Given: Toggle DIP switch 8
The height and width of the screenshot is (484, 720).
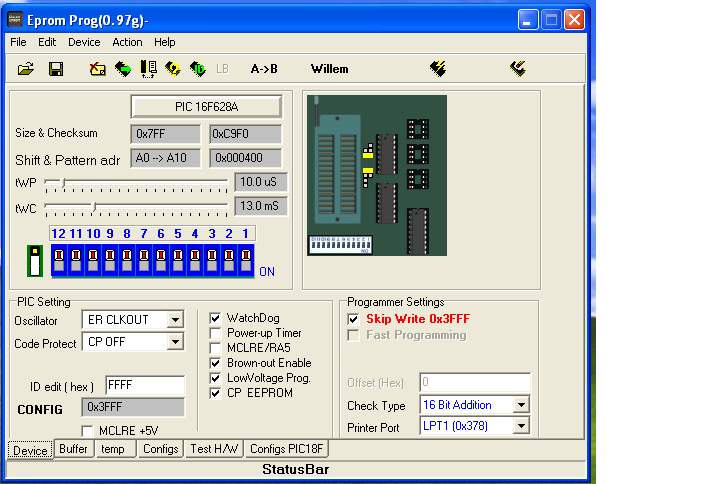Looking at the screenshot, I should tap(127, 260).
